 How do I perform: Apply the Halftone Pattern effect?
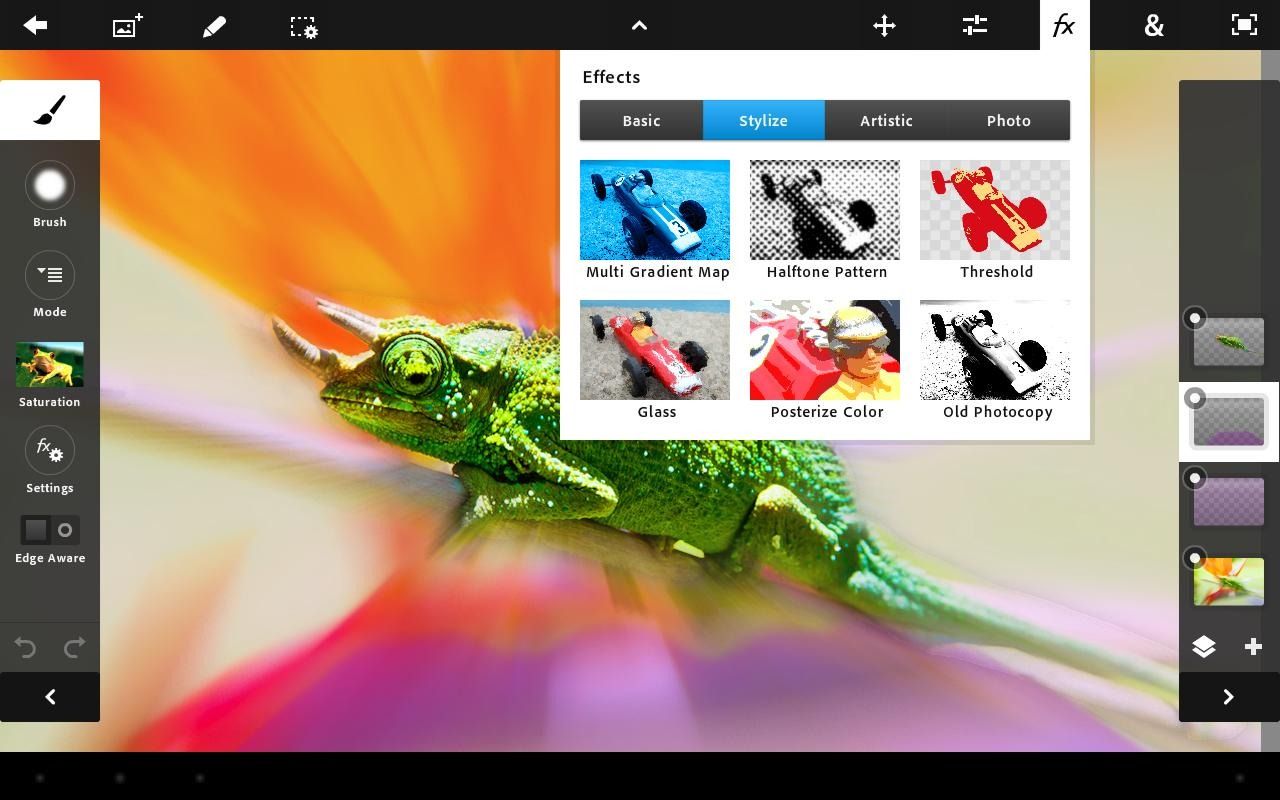coord(825,210)
